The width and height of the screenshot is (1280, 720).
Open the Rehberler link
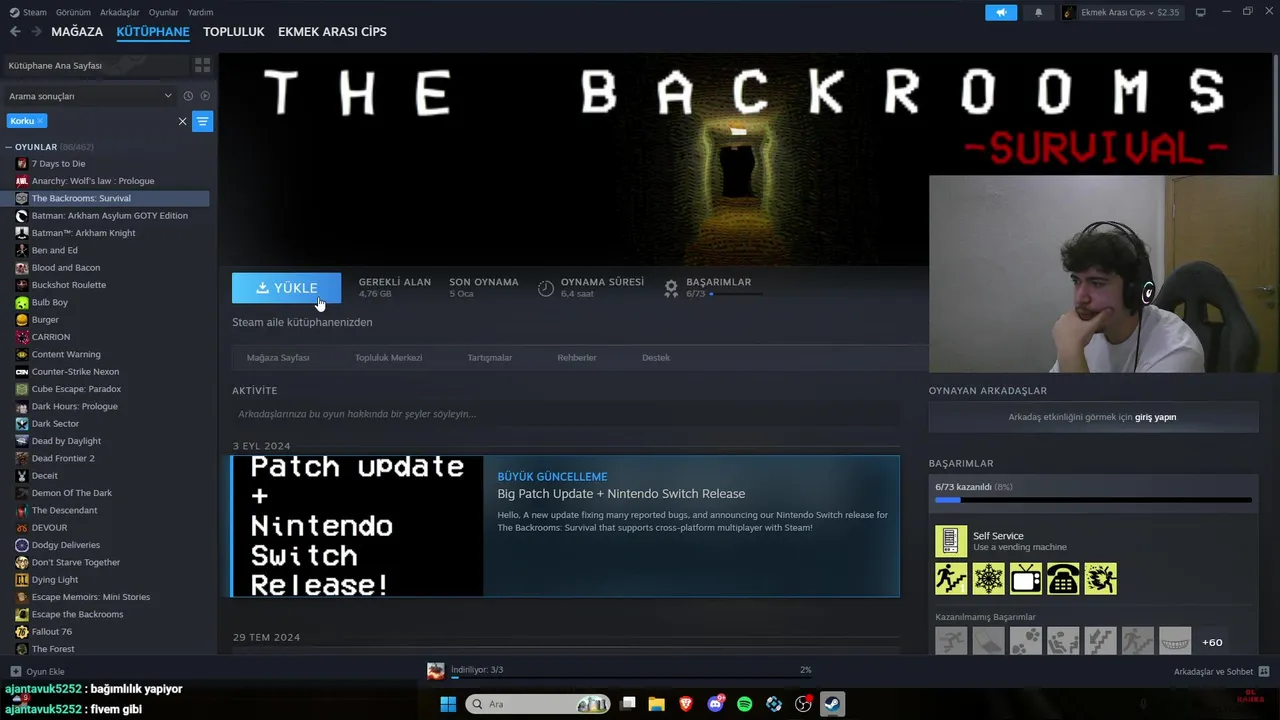(577, 358)
